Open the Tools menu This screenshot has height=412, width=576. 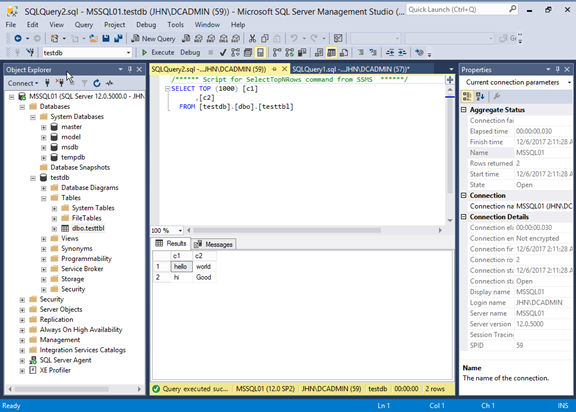point(175,25)
